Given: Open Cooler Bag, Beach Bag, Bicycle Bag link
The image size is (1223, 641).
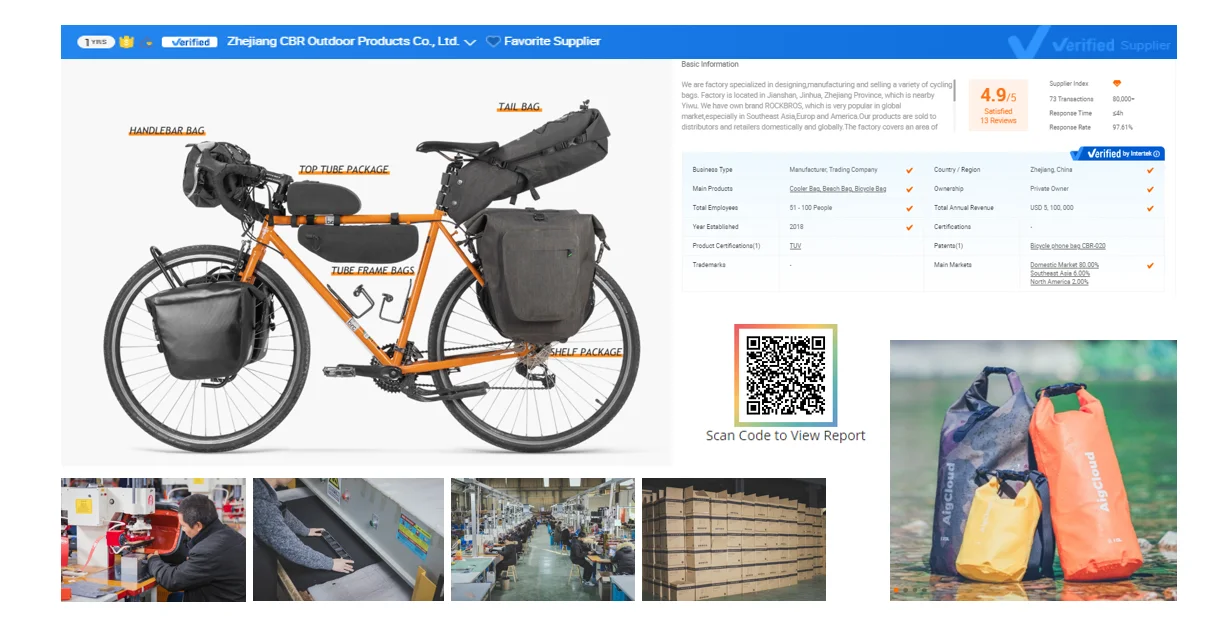Looking at the screenshot, I should 838,189.
